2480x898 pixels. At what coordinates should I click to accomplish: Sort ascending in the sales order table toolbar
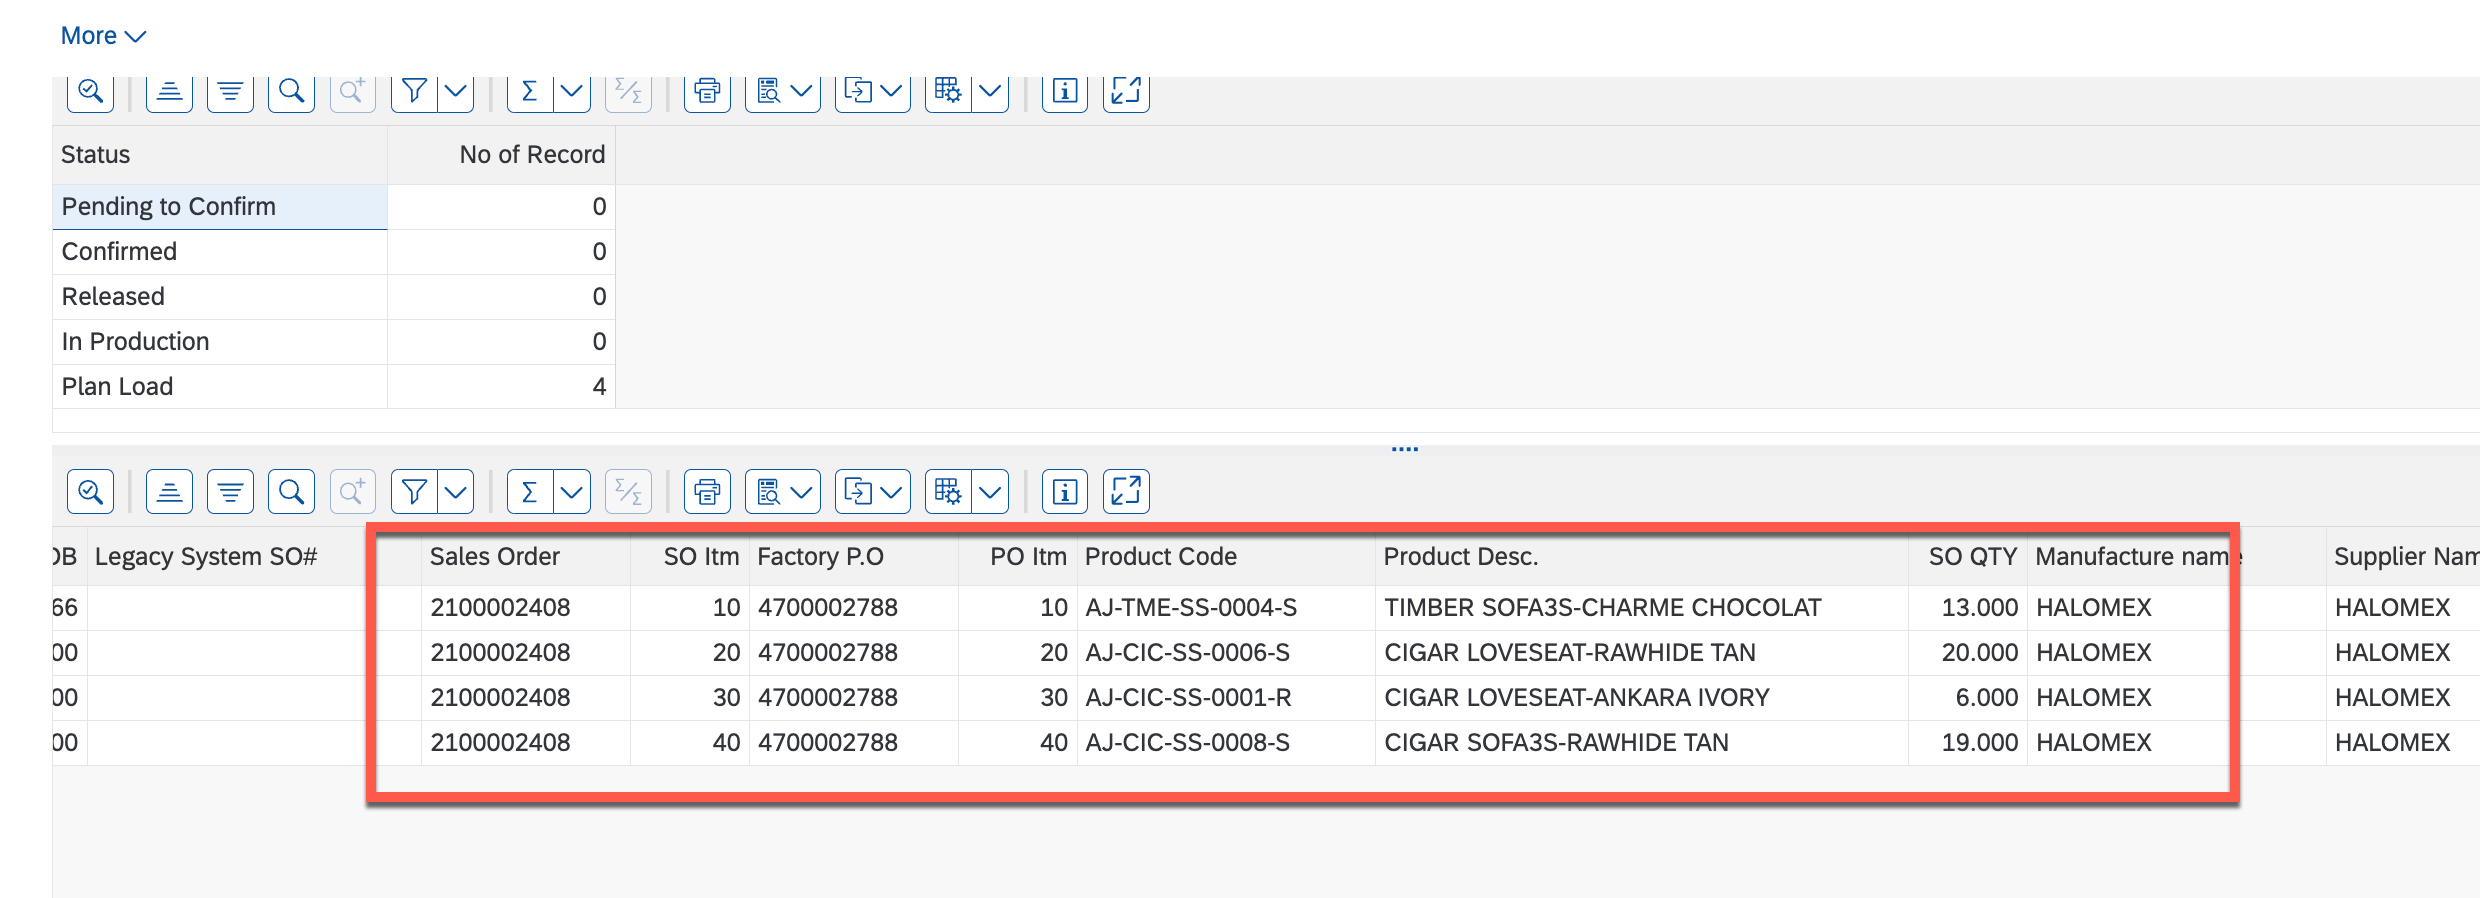pos(169,492)
